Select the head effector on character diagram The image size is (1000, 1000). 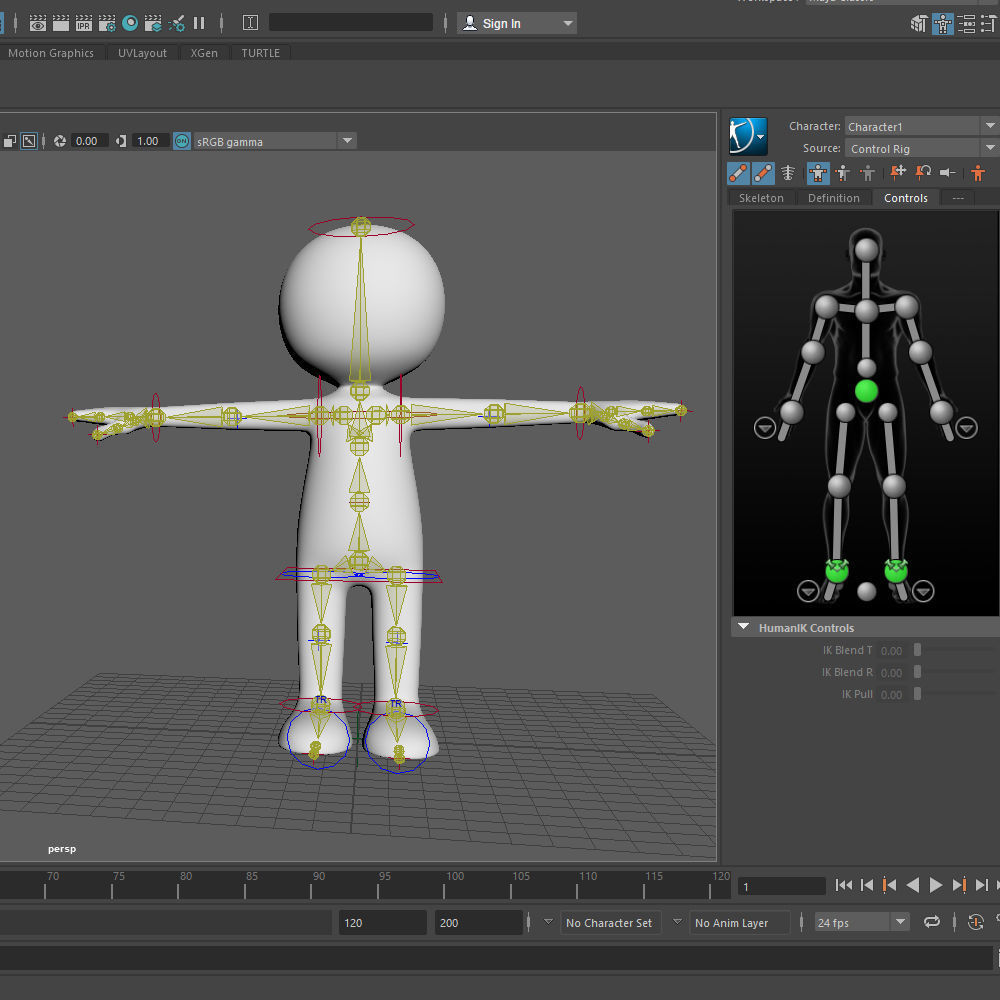[x=866, y=249]
